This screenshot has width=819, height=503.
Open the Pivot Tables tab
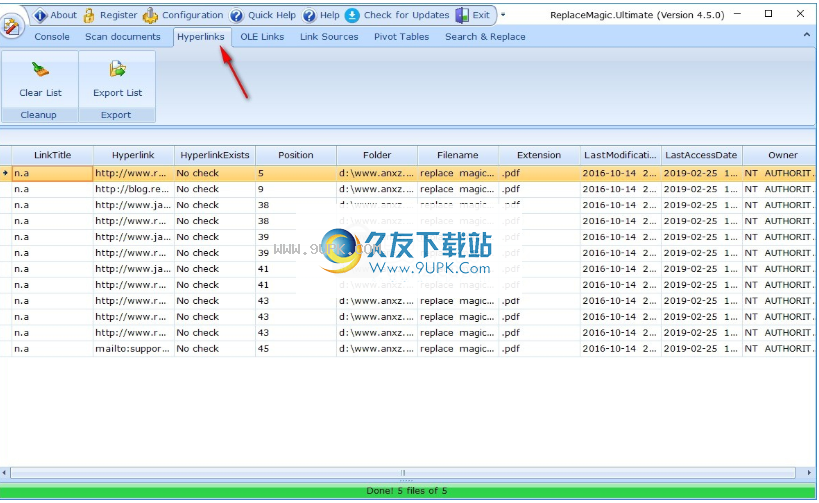tap(401, 37)
